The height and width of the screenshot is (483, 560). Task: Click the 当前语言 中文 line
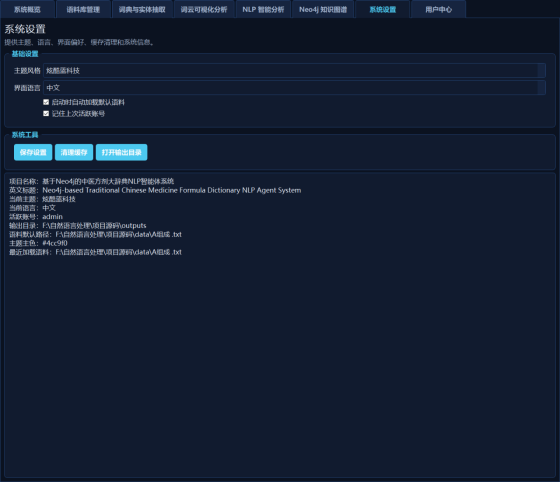[x=32, y=208]
